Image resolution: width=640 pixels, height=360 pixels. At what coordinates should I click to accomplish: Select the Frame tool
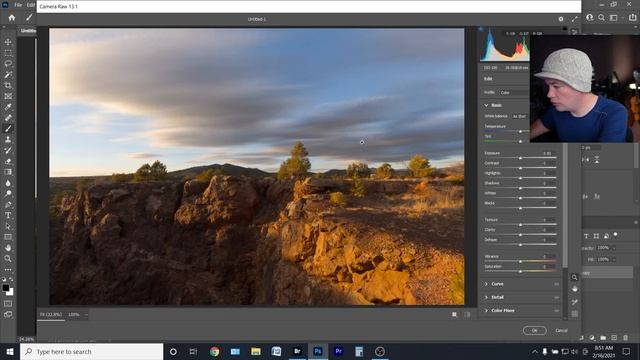[x=8, y=96]
